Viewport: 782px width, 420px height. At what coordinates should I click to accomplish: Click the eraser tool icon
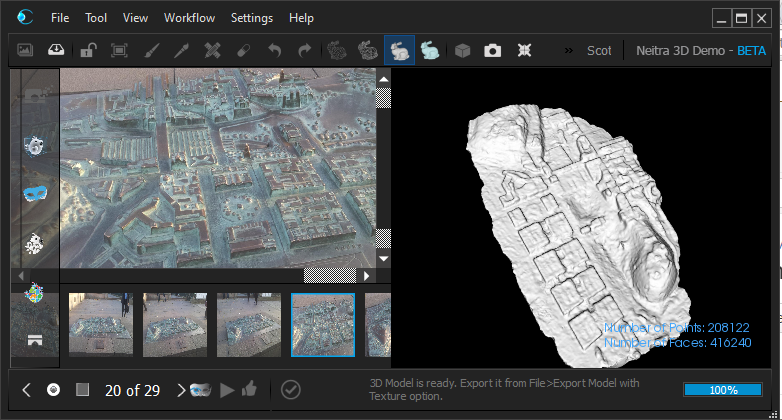coord(243,50)
